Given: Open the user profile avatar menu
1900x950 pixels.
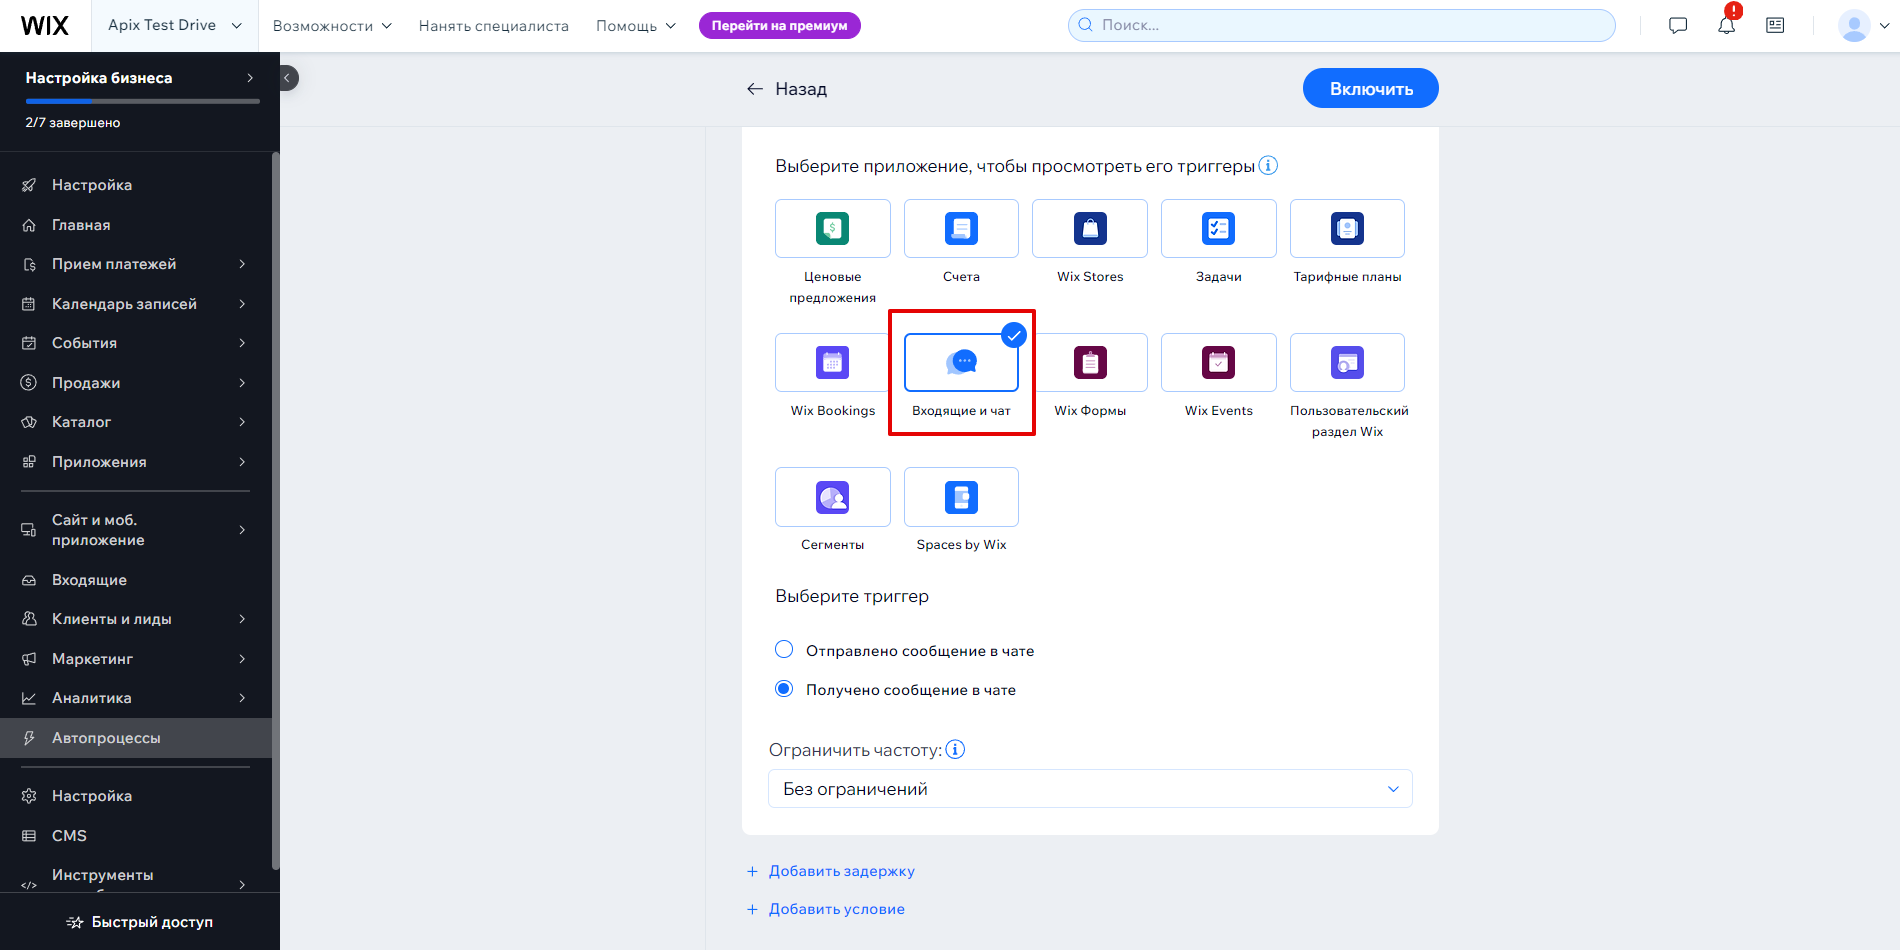Looking at the screenshot, I should tap(1864, 26).
